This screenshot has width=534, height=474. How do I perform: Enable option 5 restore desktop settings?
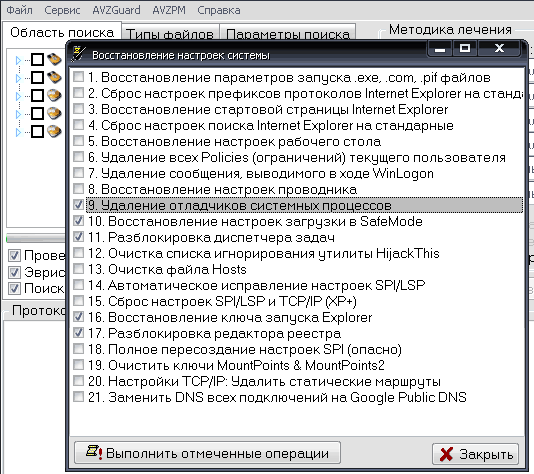coord(79,141)
